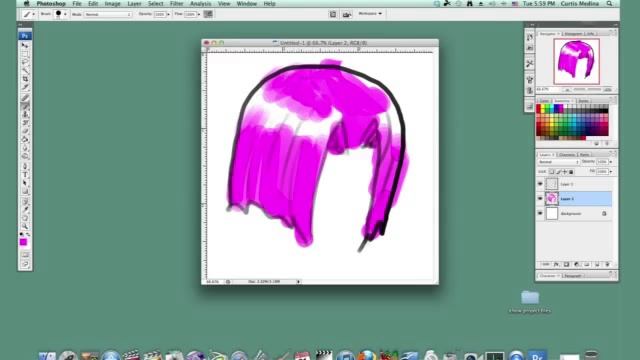This screenshot has height=360, width=640.
Task: Select the Lasso tool
Action: point(25,62)
